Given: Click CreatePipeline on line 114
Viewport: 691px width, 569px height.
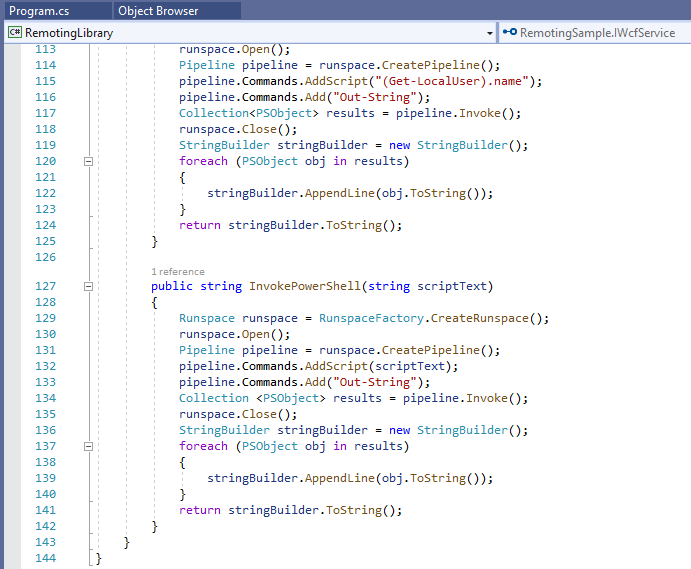Looking at the screenshot, I should point(431,65).
